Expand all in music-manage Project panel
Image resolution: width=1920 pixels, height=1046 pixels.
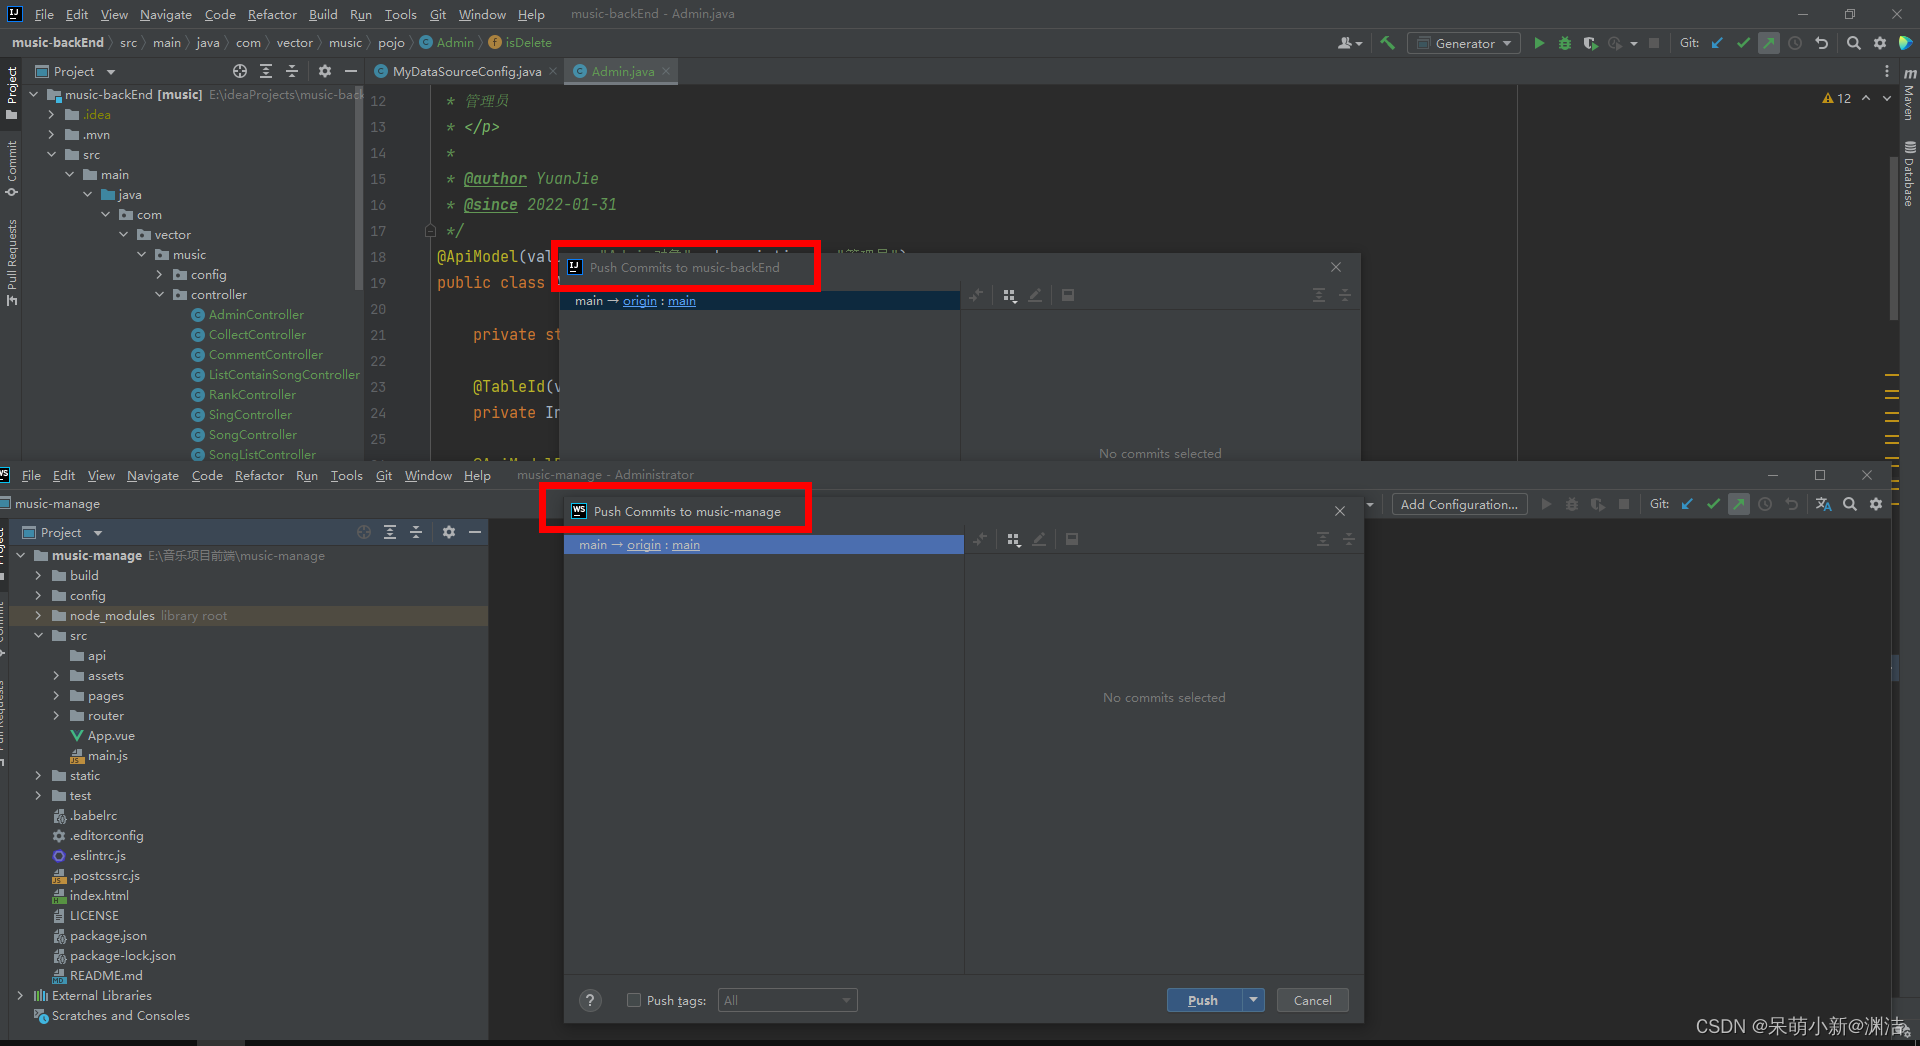tap(390, 532)
